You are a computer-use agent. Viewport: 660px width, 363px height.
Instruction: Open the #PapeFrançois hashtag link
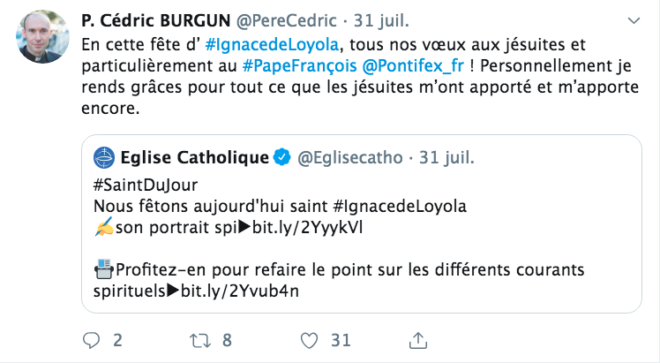coord(300,66)
